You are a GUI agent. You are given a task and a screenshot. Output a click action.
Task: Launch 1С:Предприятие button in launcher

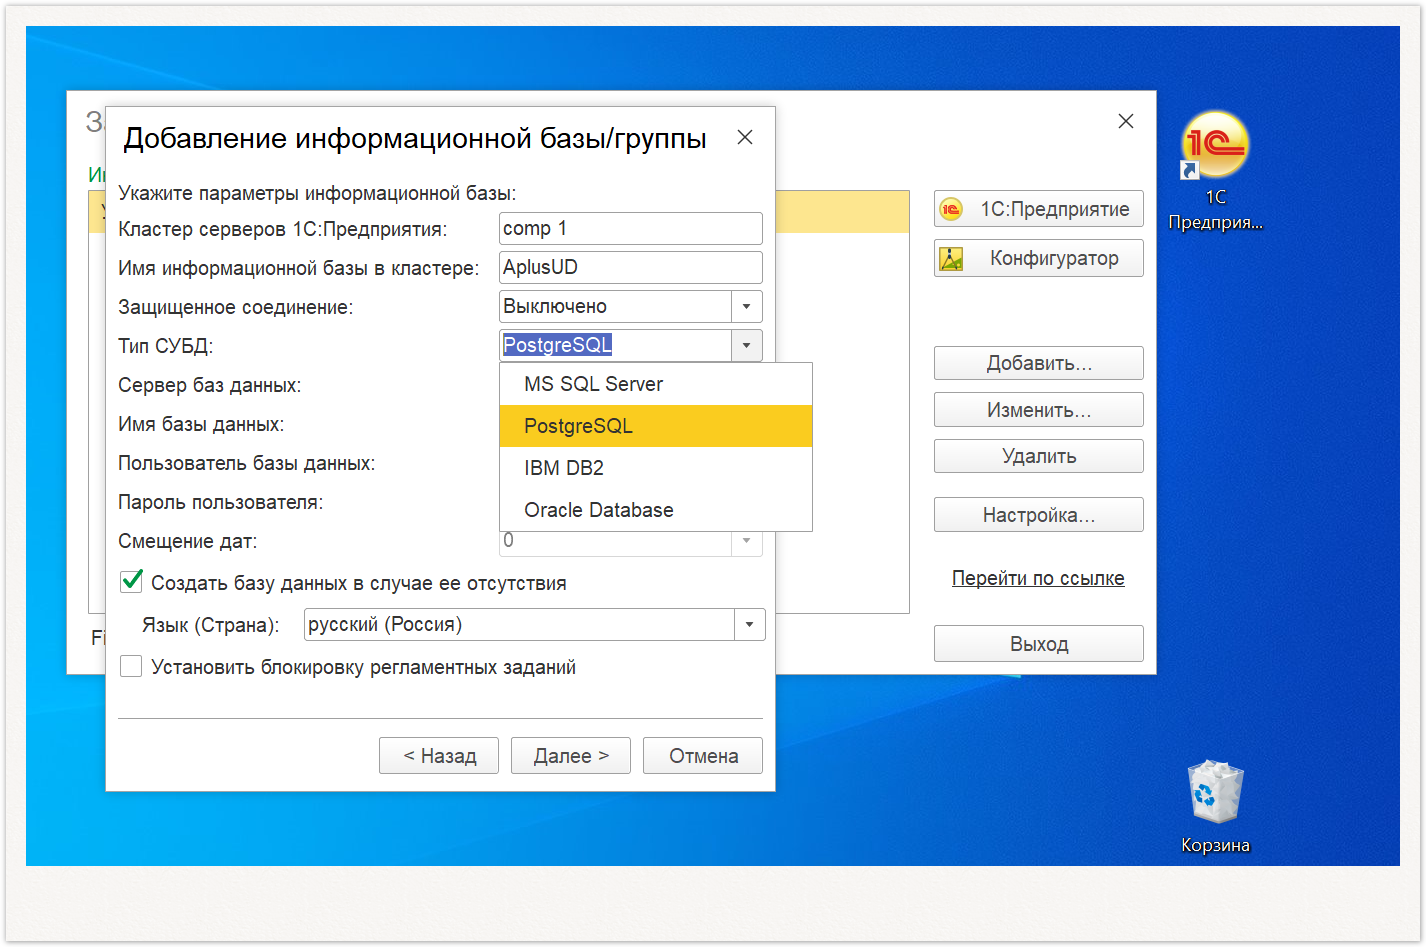[1039, 209]
